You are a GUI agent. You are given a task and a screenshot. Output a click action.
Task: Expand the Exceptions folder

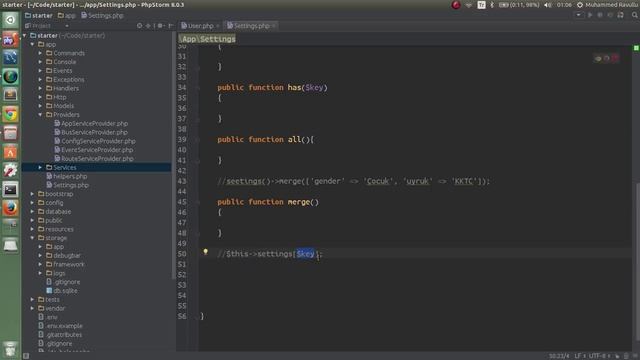pos(40,80)
